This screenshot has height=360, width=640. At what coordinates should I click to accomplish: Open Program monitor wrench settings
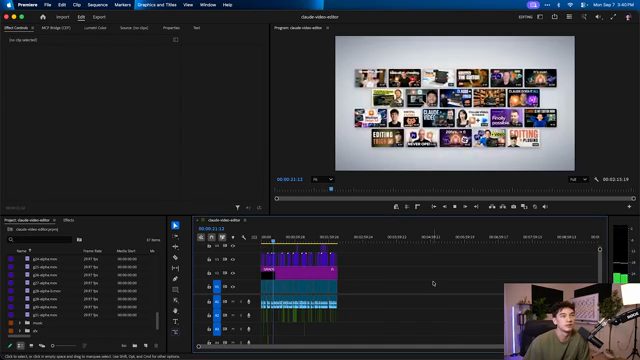tap(596, 179)
